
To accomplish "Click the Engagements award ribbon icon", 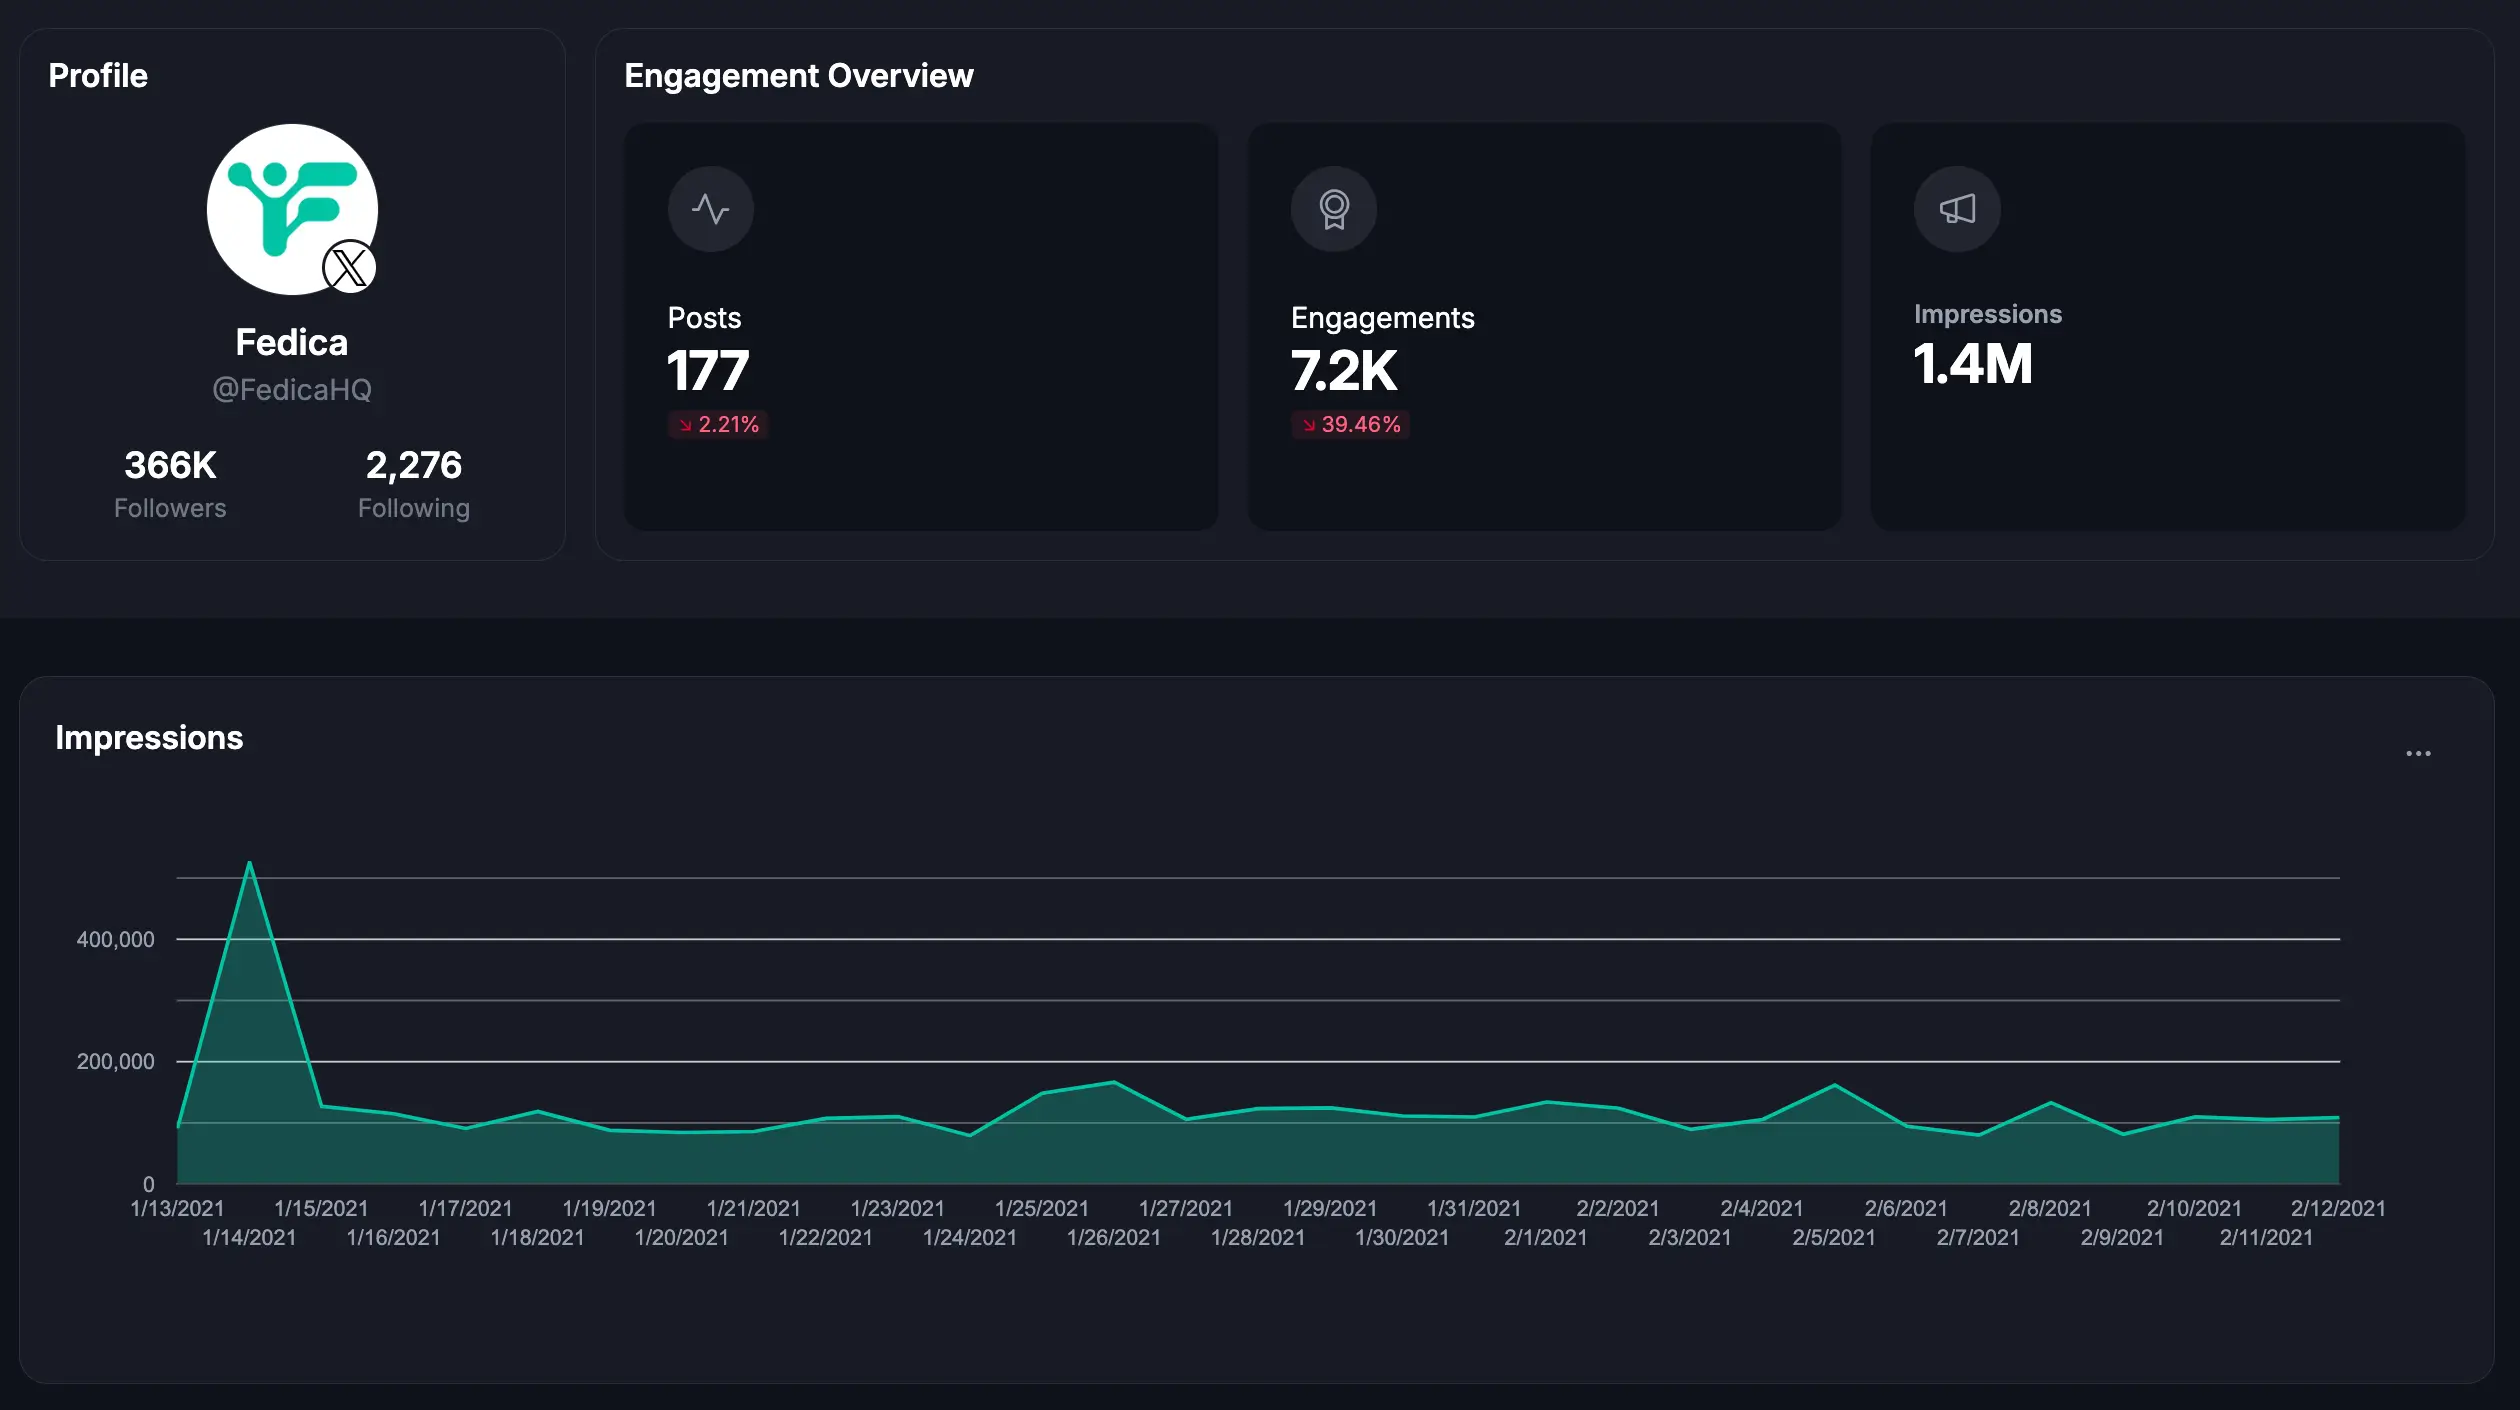I will [x=1333, y=209].
